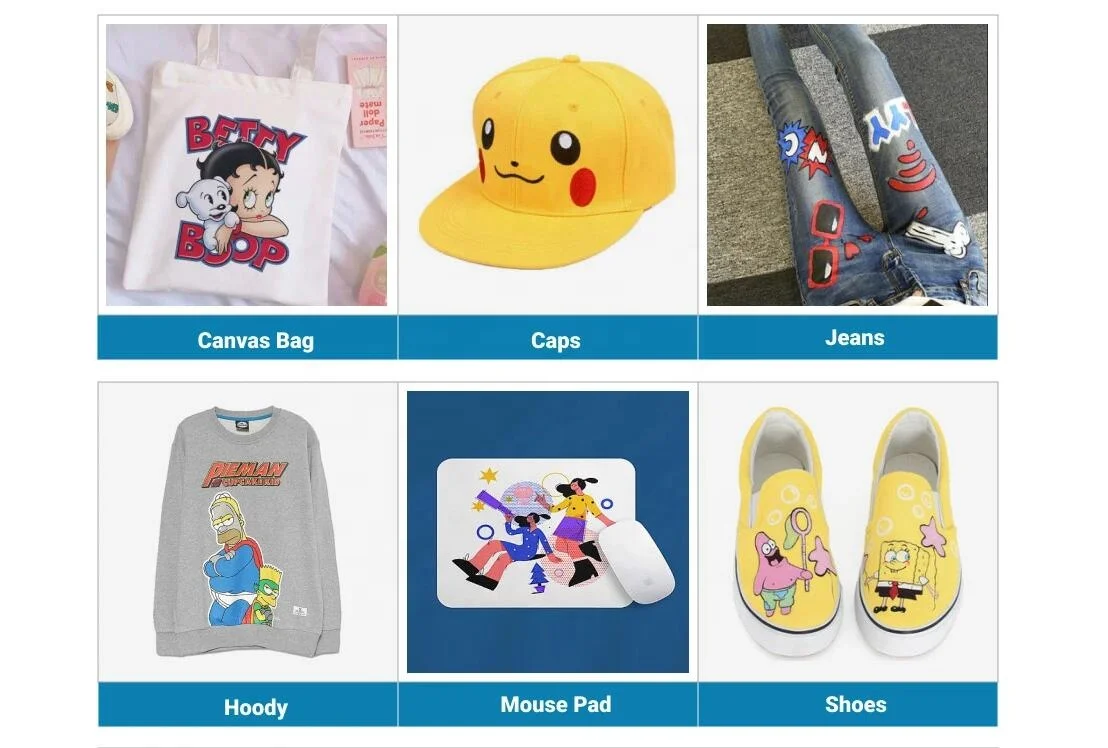Open the gray Pieman sweatshirt image
This screenshot has width=1108, height=748.
[x=247, y=532]
